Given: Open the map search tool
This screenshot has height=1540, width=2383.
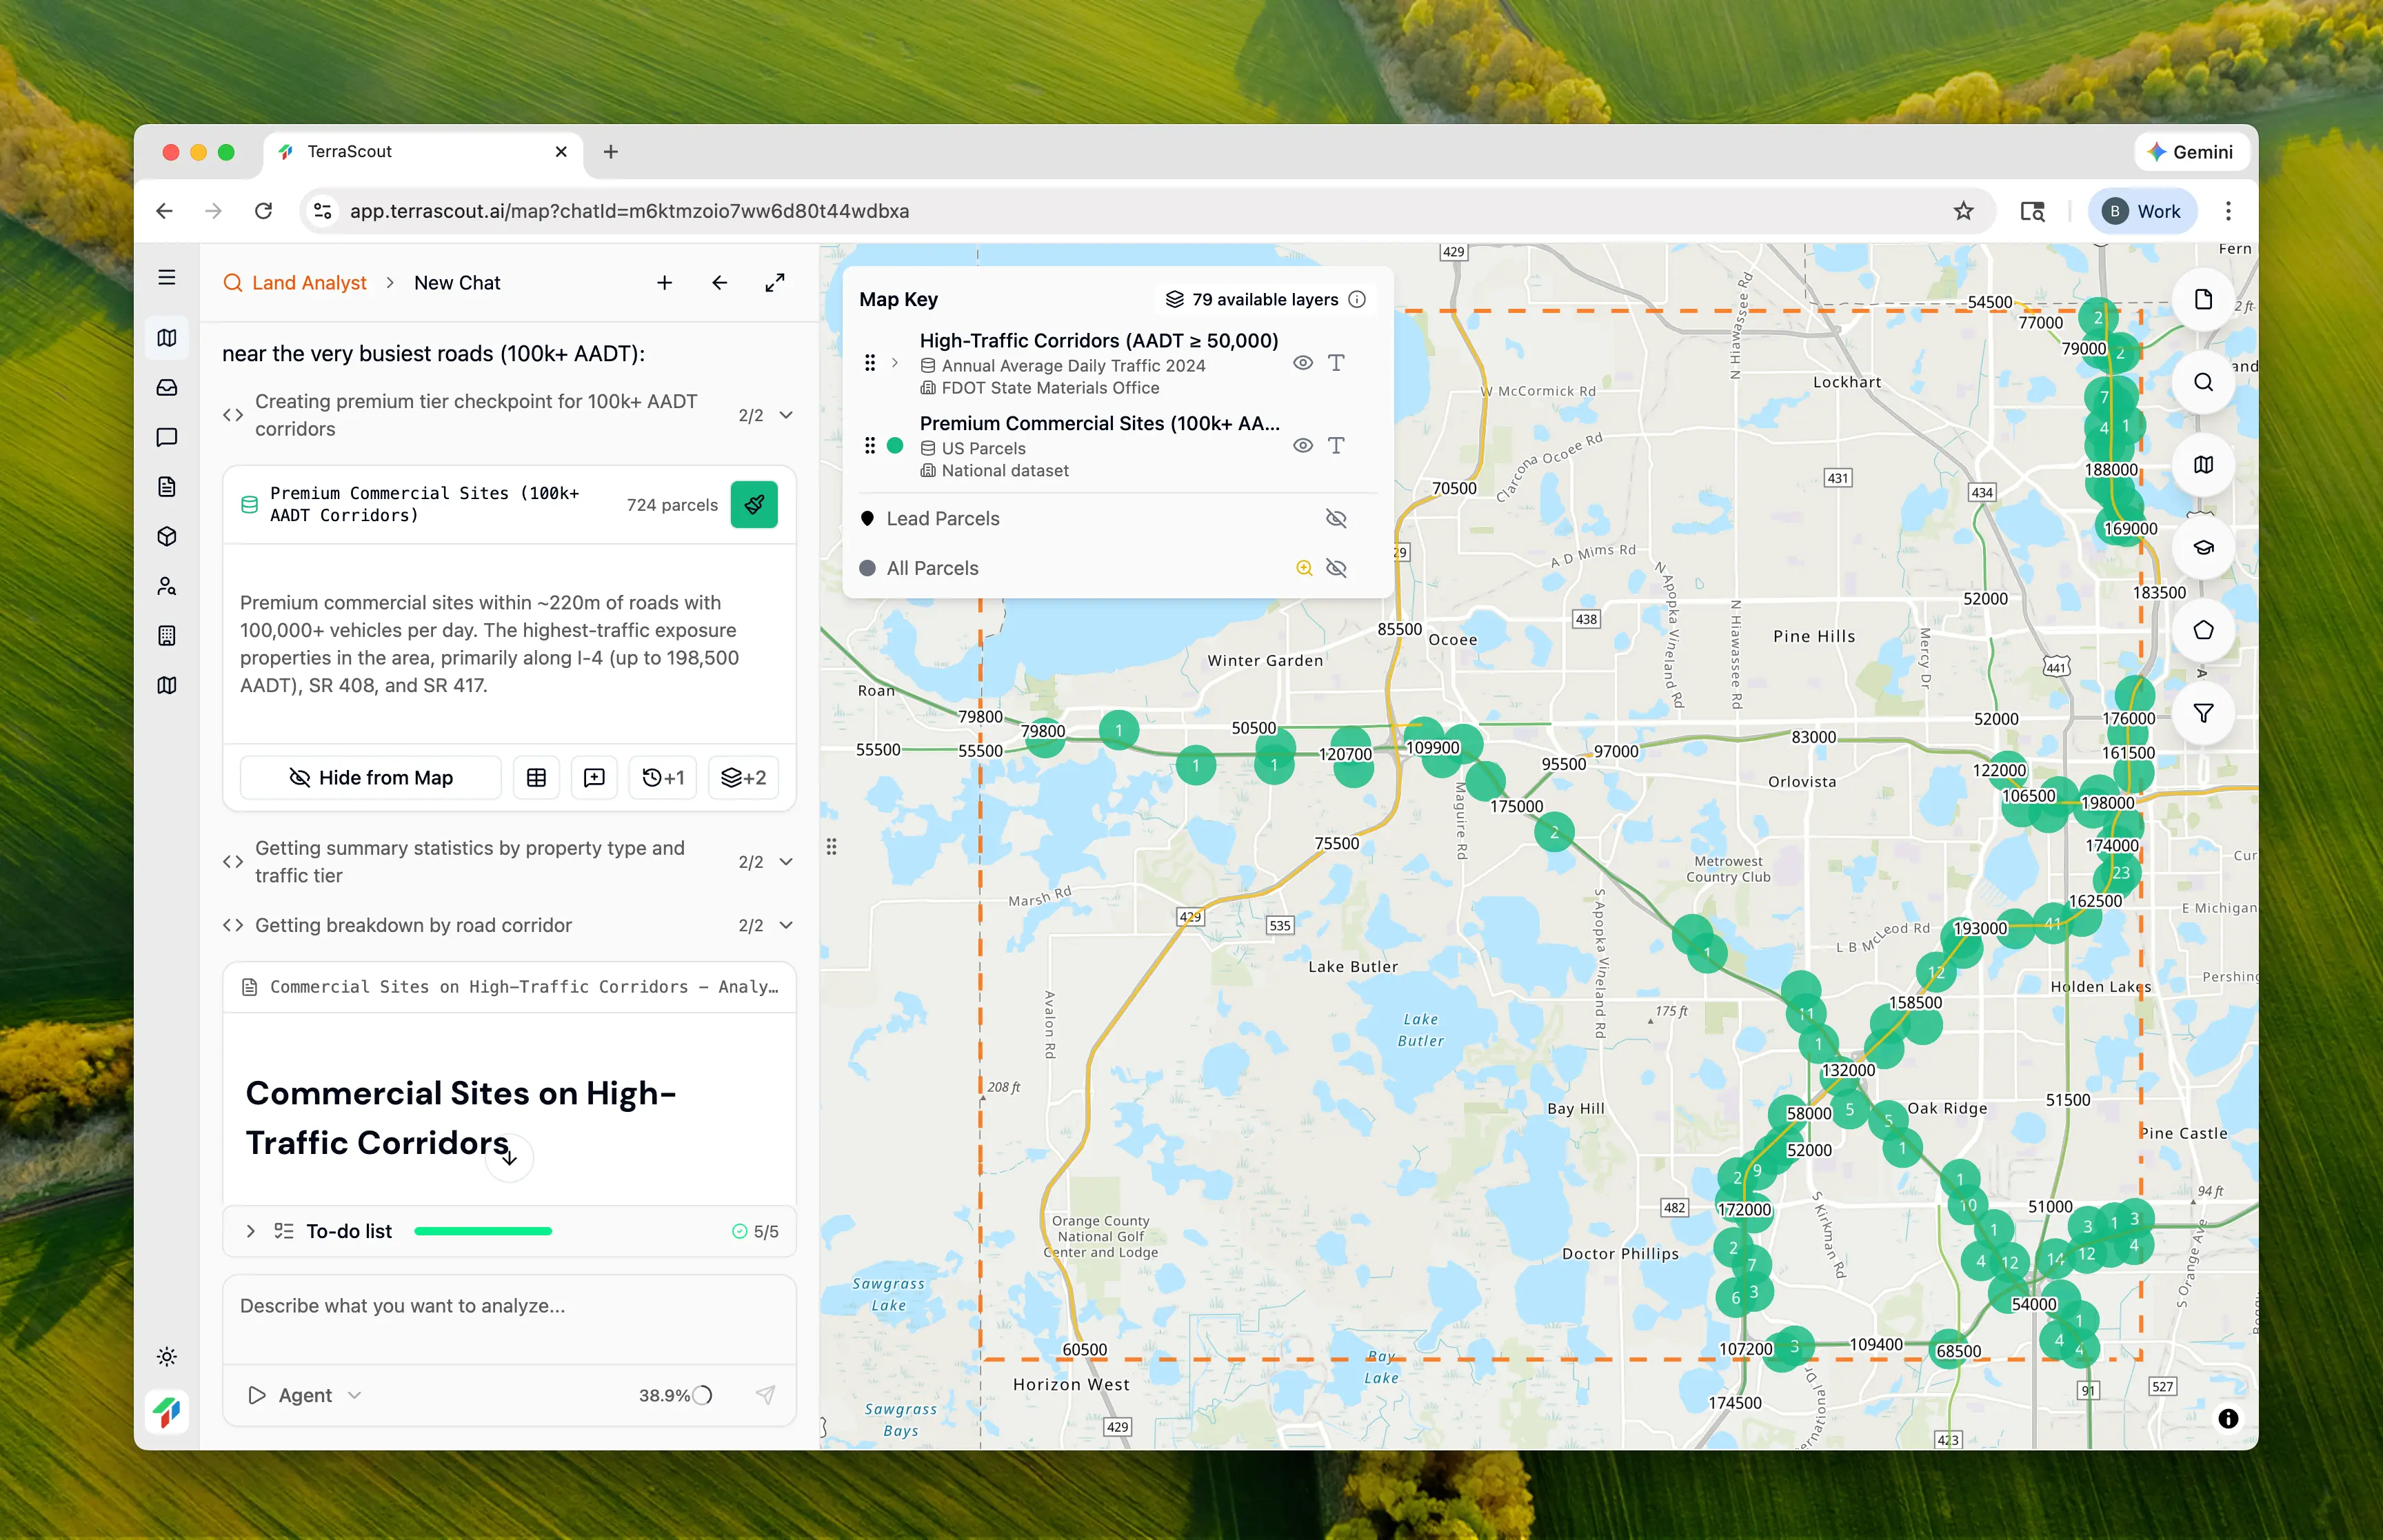Looking at the screenshot, I should tap(2203, 382).
